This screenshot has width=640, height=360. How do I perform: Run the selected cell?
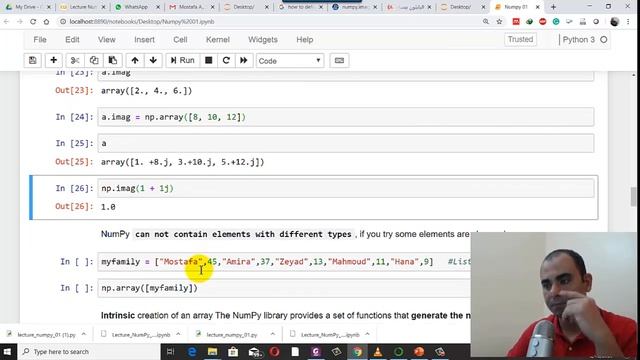coord(182,60)
